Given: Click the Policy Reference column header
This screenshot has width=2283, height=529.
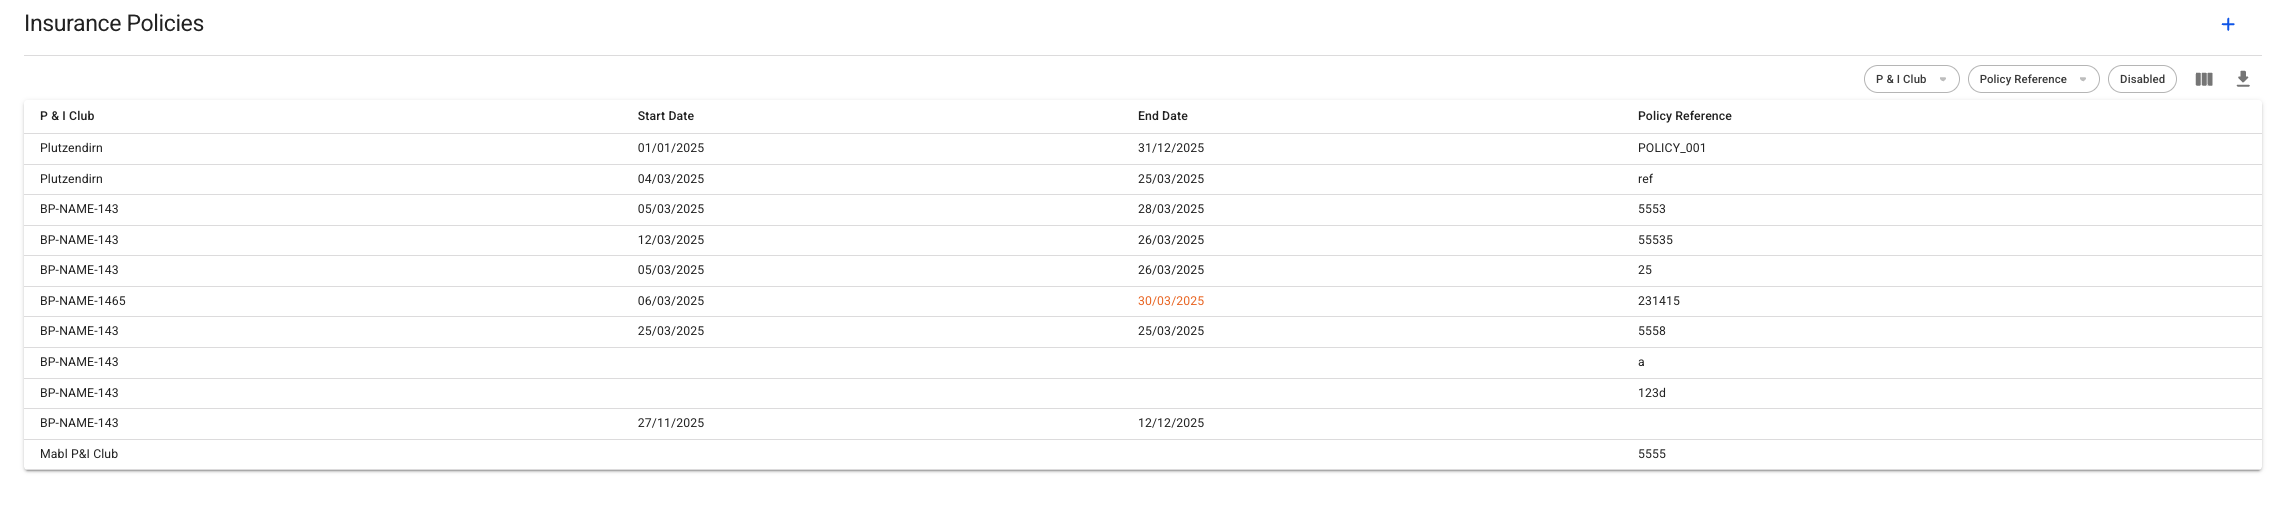Looking at the screenshot, I should tap(1685, 116).
